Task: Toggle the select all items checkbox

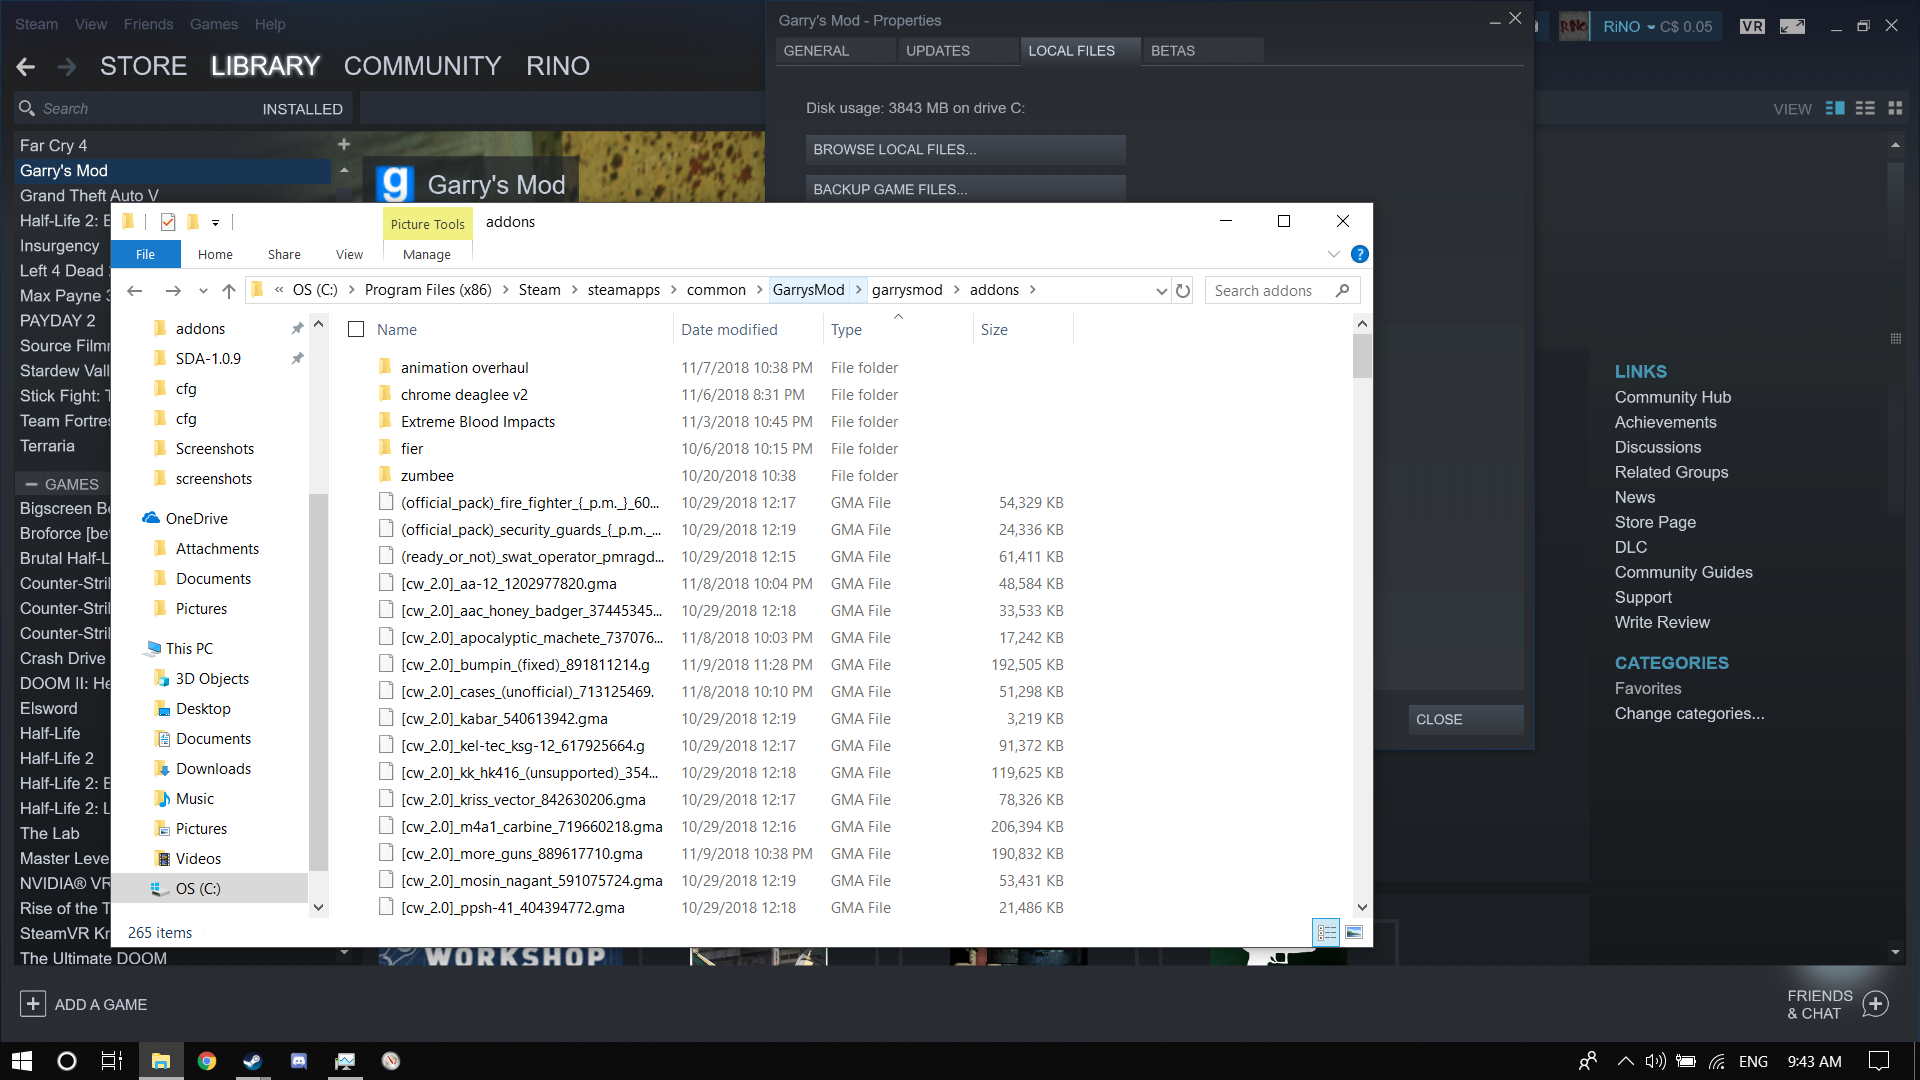Action: pyautogui.click(x=356, y=329)
